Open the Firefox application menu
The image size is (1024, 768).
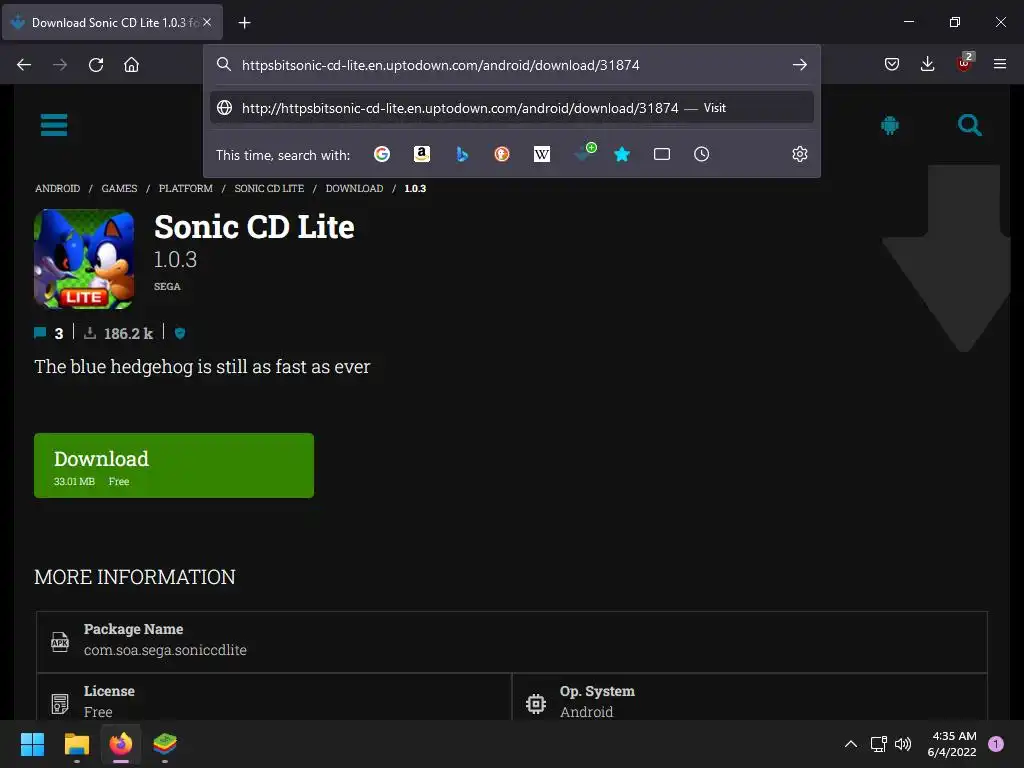click(999, 64)
